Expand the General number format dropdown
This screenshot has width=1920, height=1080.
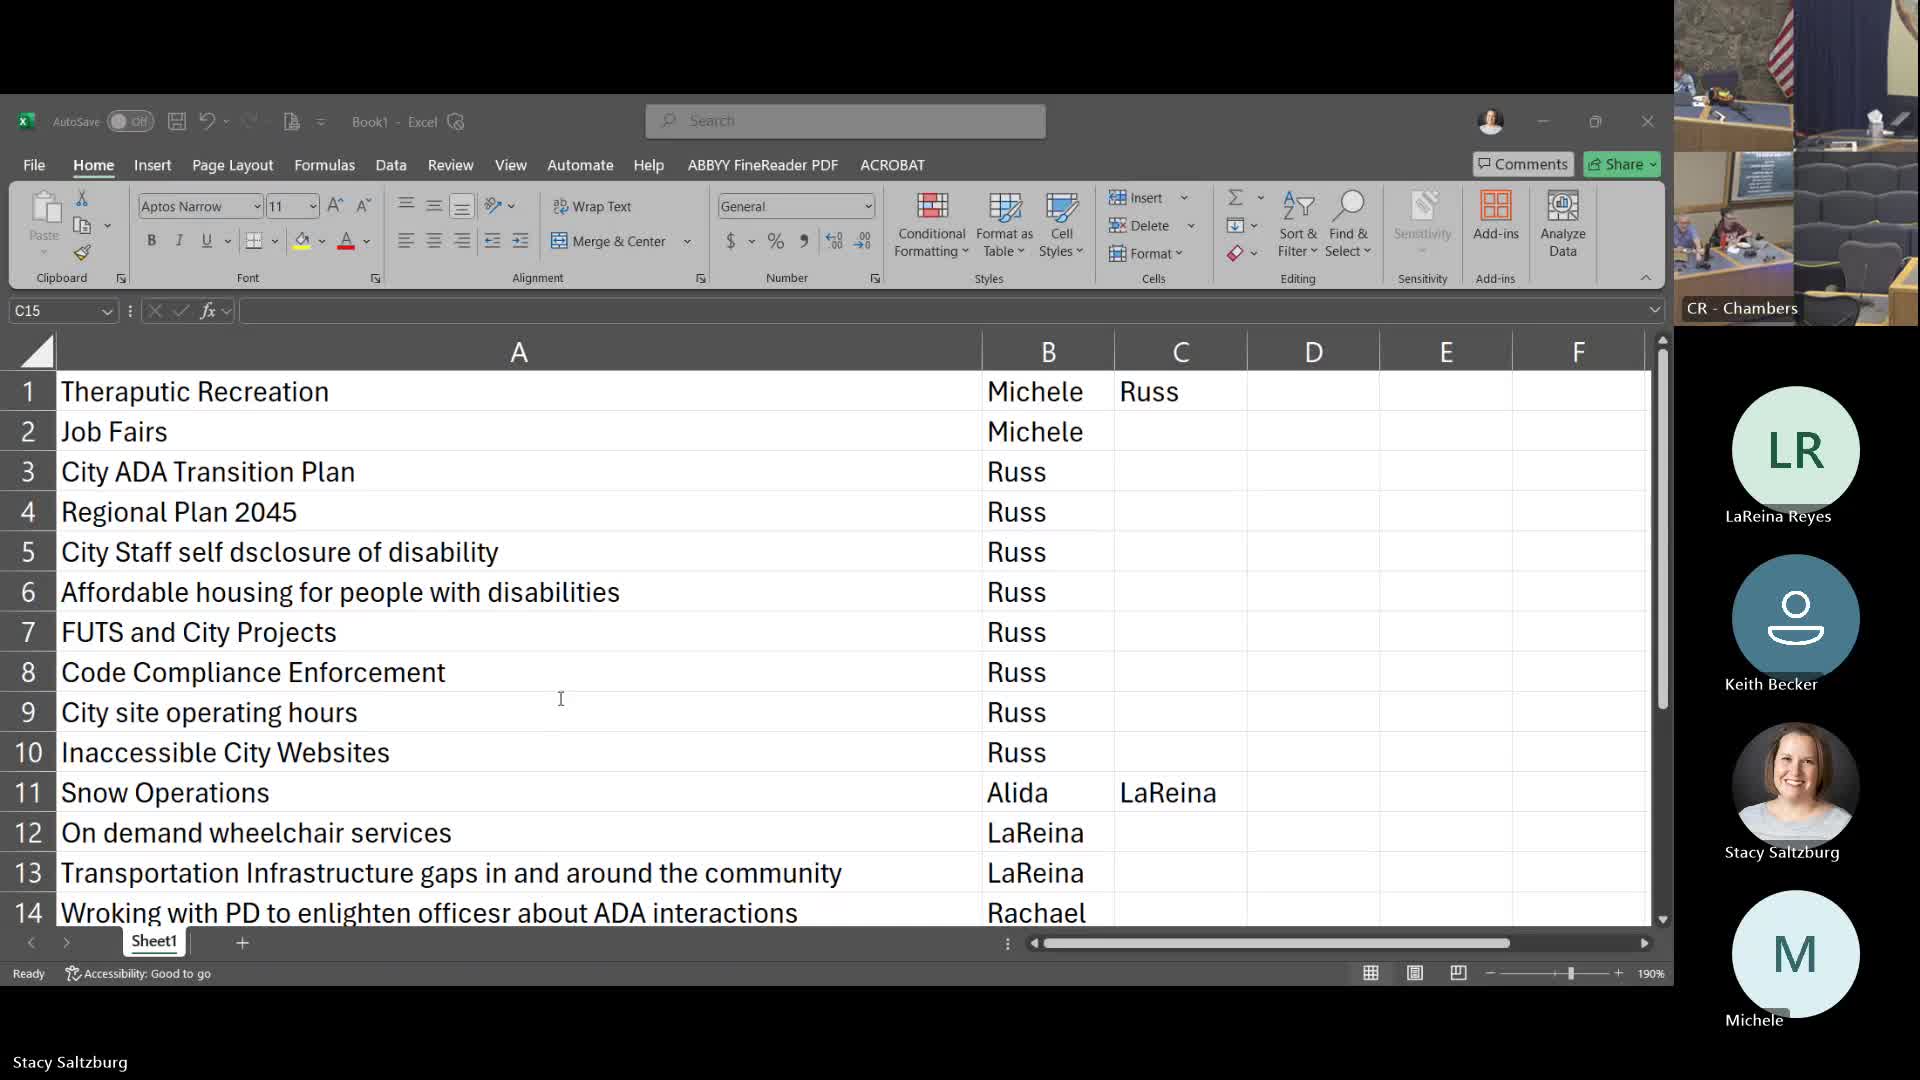pyautogui.click(x=867, y=206)
